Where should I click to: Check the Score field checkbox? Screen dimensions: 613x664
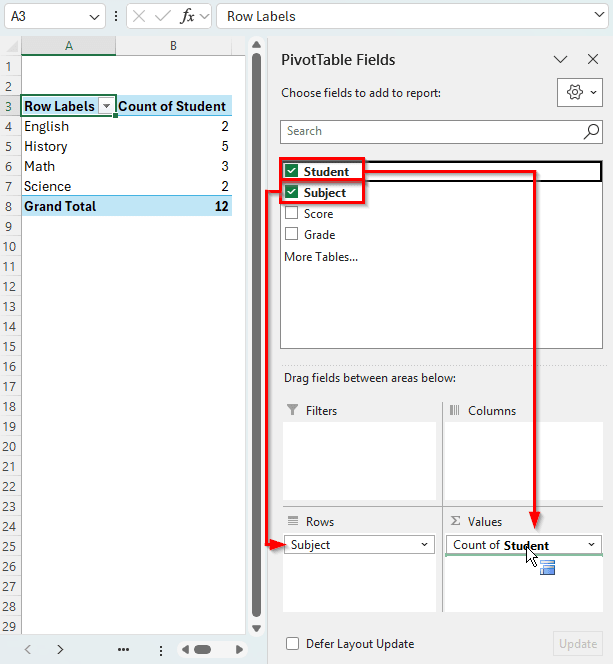click(292, 214)
